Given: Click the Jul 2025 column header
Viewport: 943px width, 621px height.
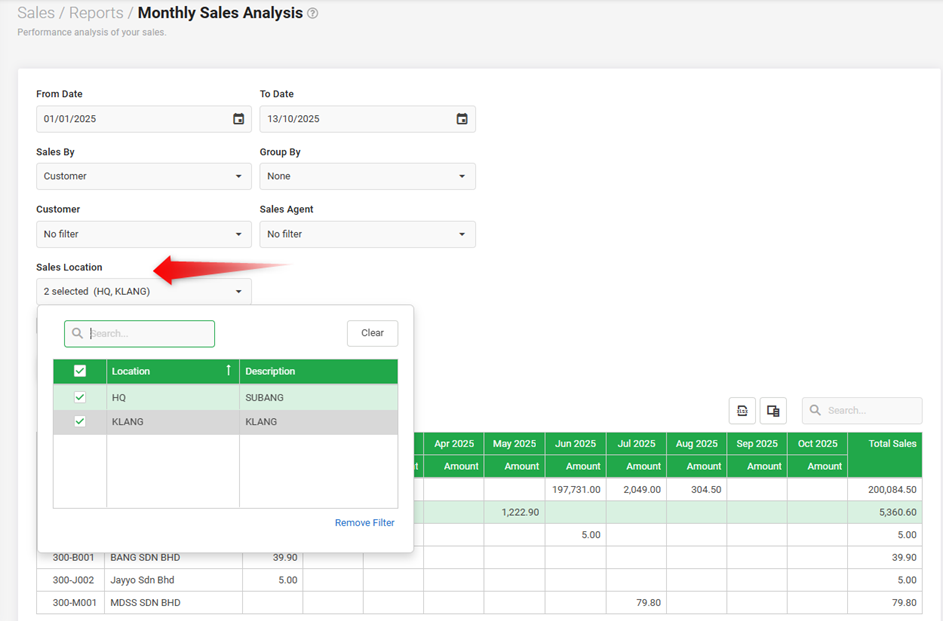Looking at the screenshot, I should [x=636, y=444].
